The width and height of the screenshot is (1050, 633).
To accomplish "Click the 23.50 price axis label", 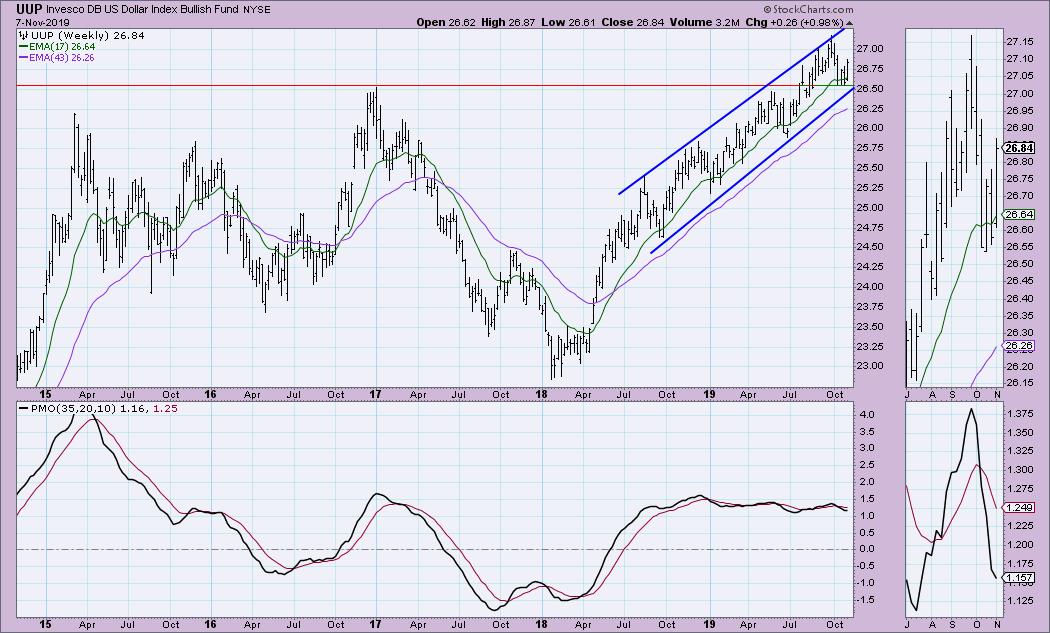I will (869, 326).
